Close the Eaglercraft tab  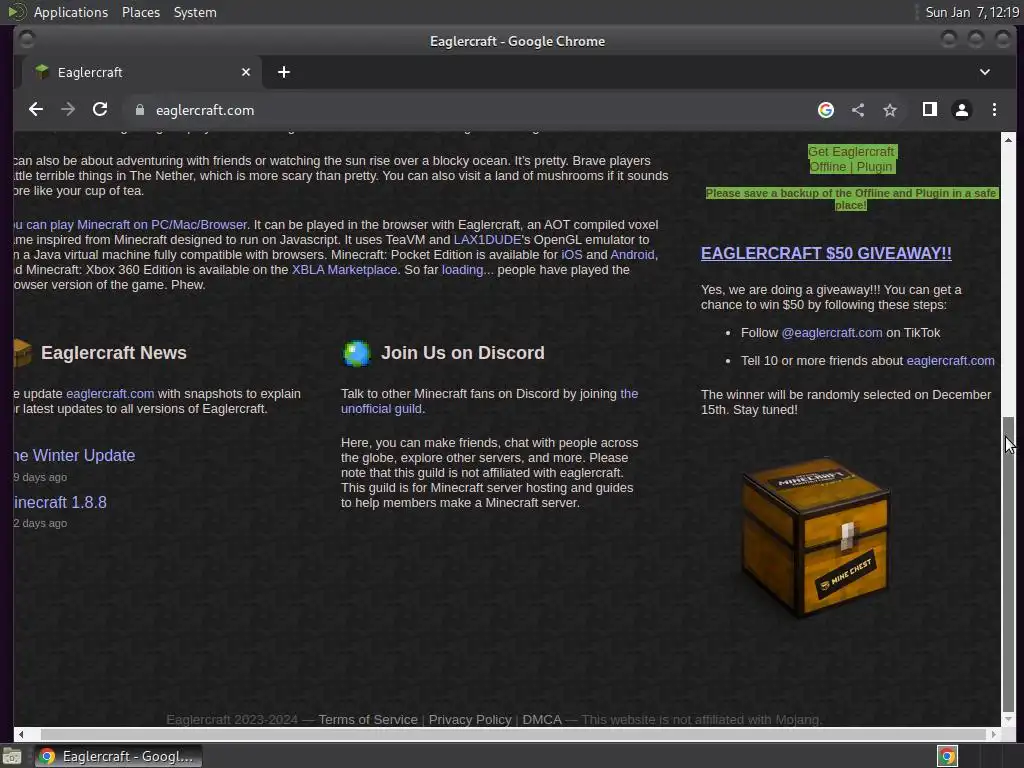coord(246,72)
